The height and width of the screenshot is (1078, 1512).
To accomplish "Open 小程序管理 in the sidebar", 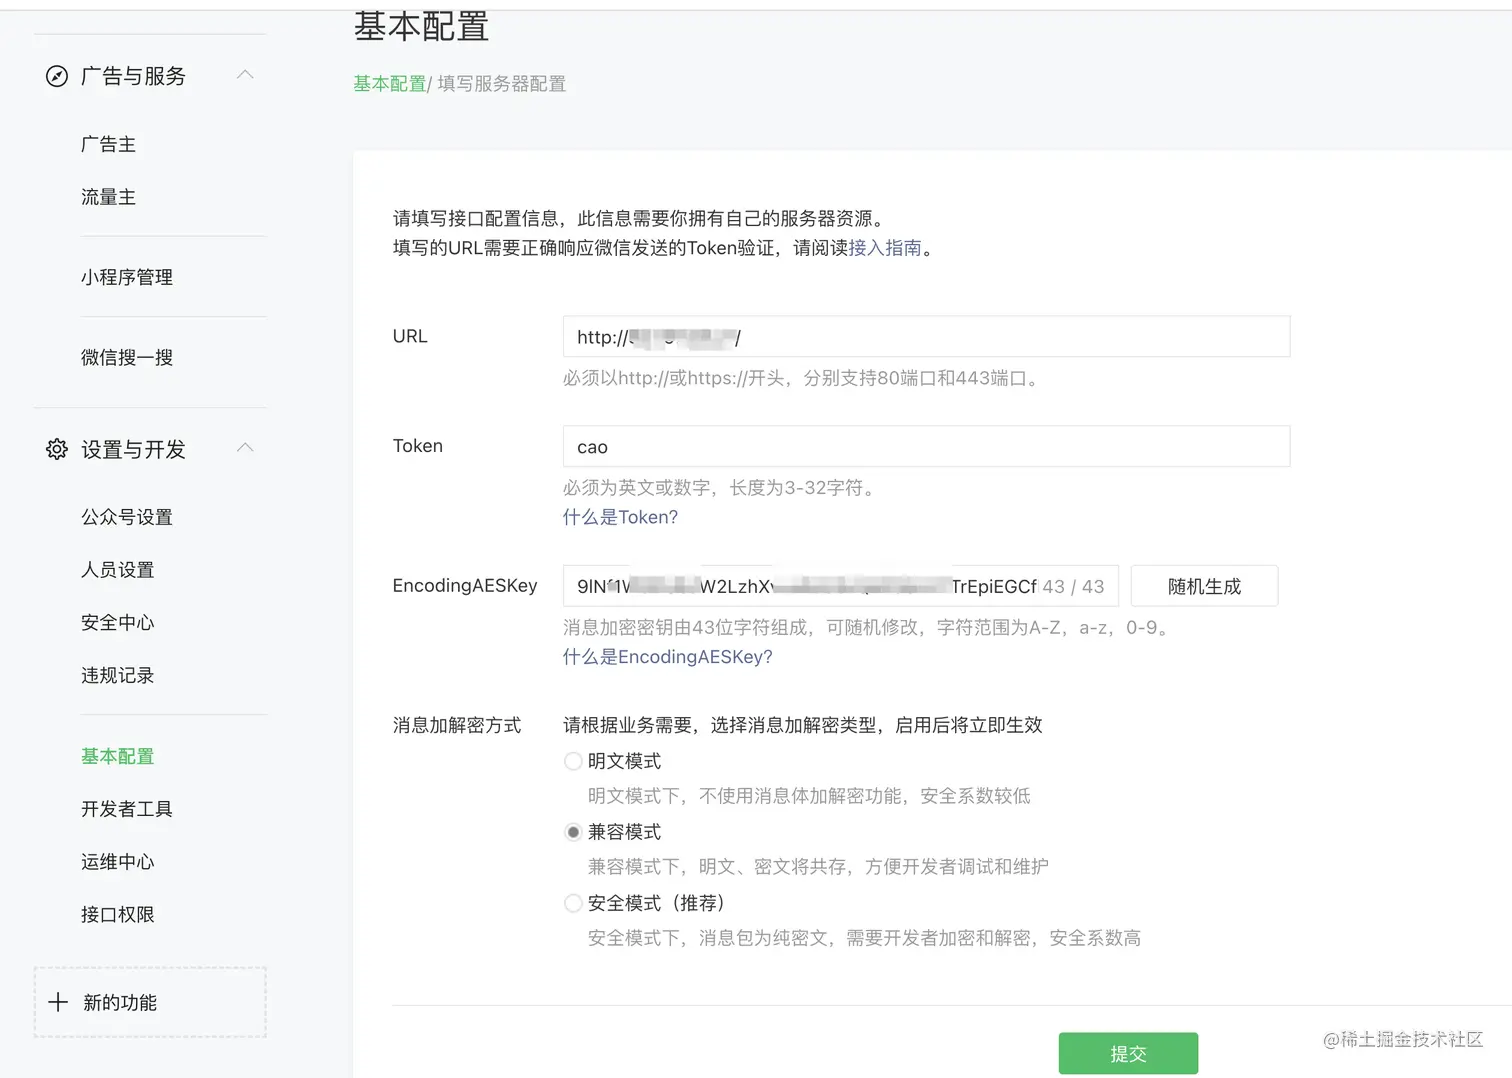I will 127,277.
